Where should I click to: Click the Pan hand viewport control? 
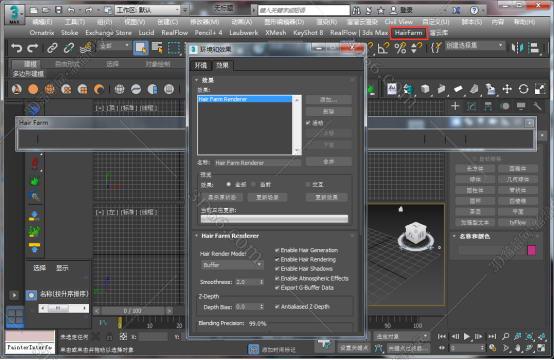pos(518,348)
